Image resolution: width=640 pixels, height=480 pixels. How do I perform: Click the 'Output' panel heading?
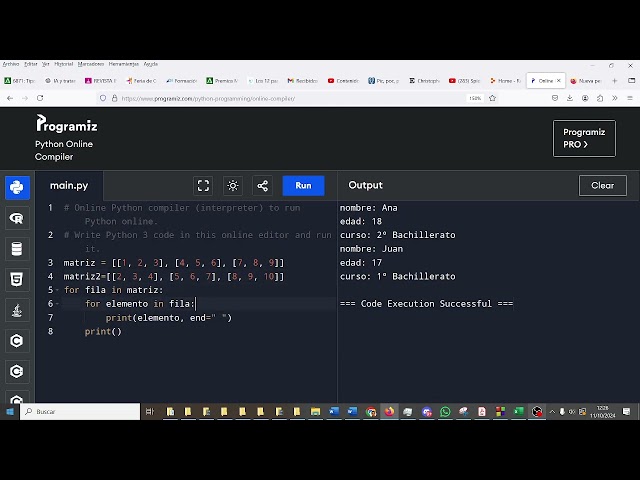click(x=365, y=185)
